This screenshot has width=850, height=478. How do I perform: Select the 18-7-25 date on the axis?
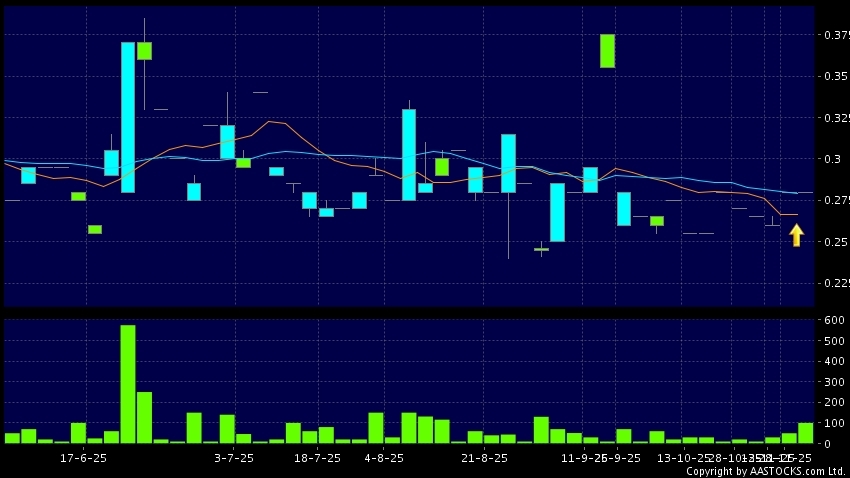point(317,458)
